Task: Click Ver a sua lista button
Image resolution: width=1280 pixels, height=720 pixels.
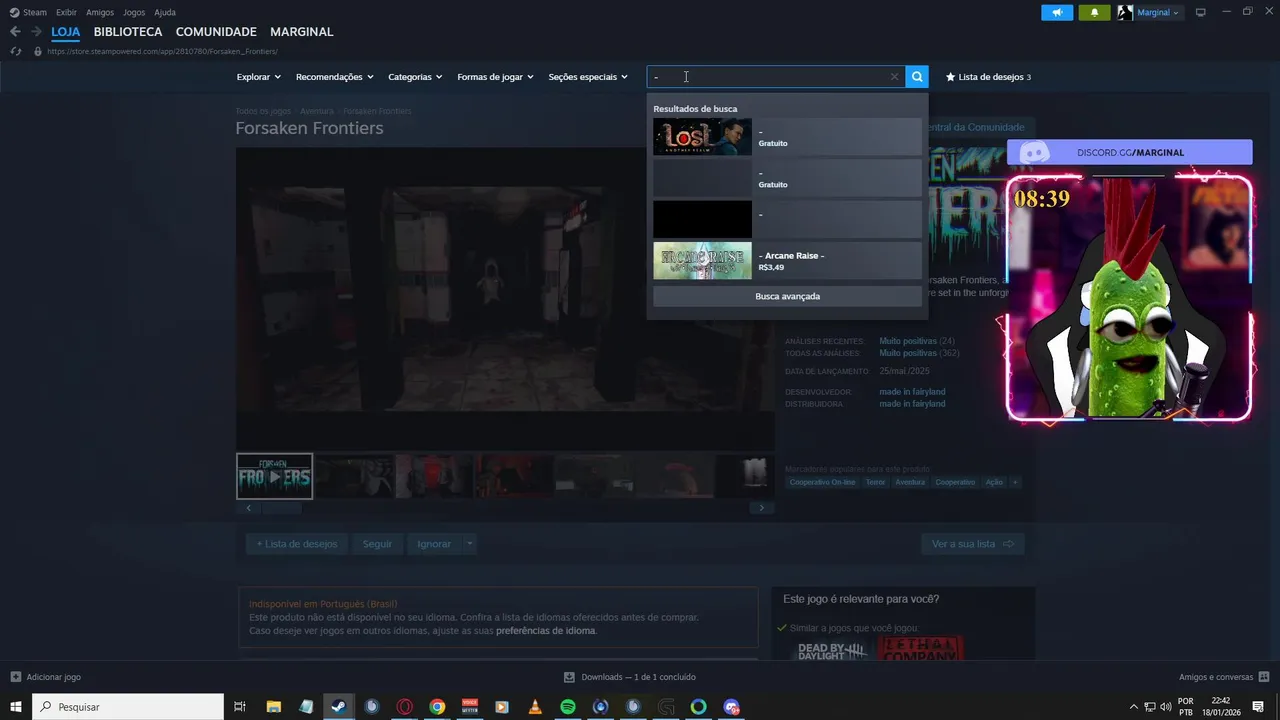Action: pos(972,544)
